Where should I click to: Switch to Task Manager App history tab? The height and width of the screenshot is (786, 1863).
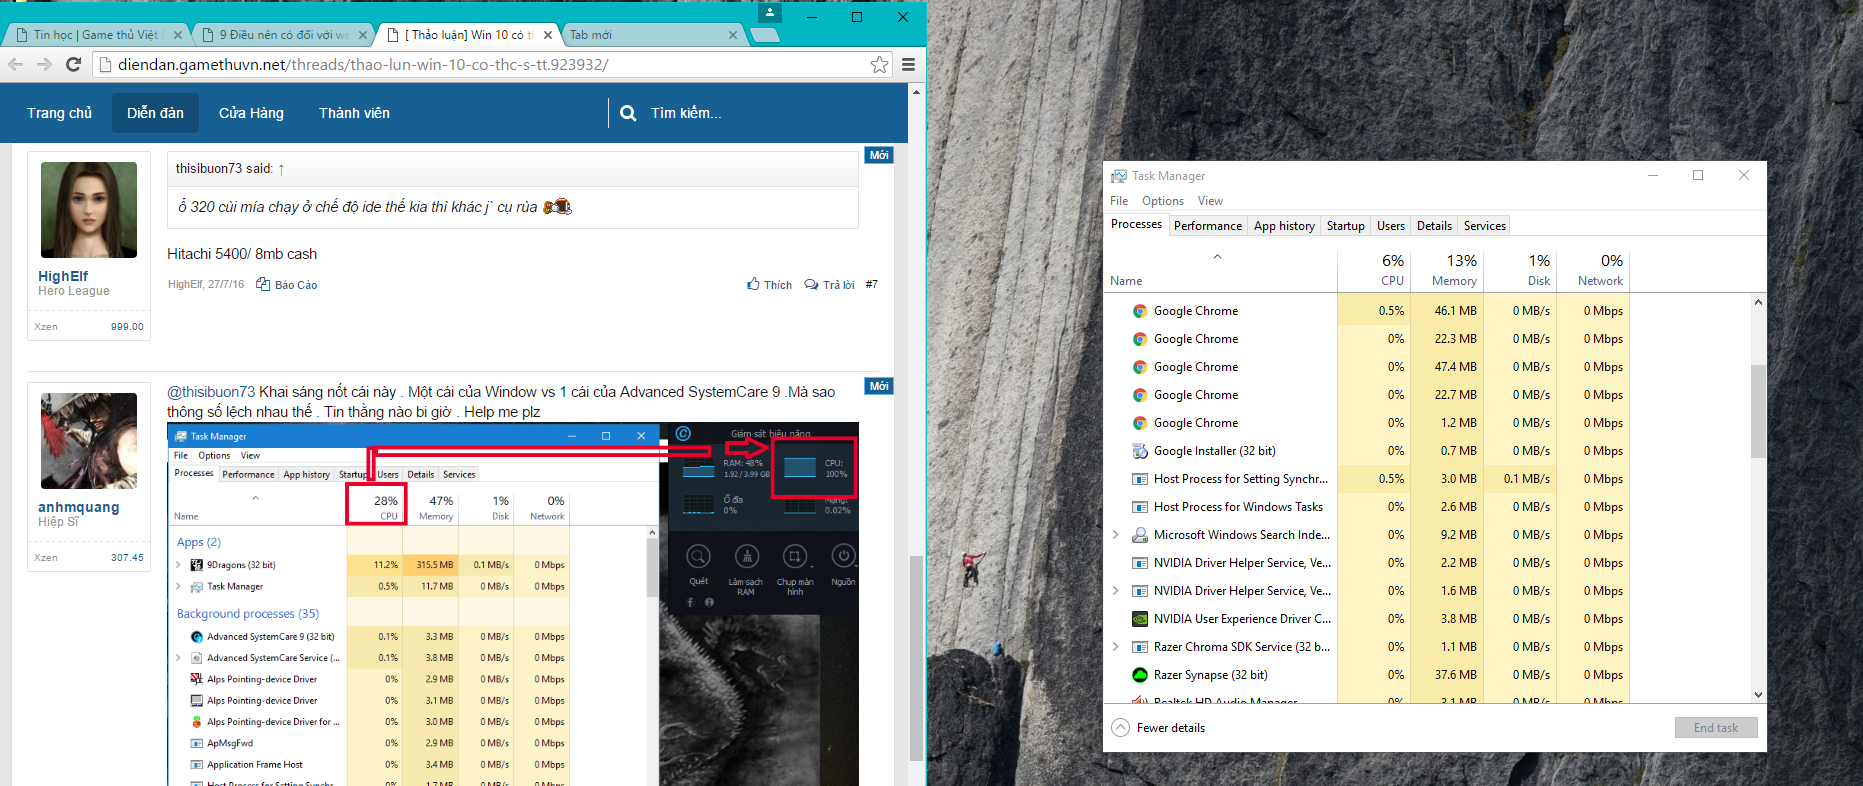[x=1284, y=226]
